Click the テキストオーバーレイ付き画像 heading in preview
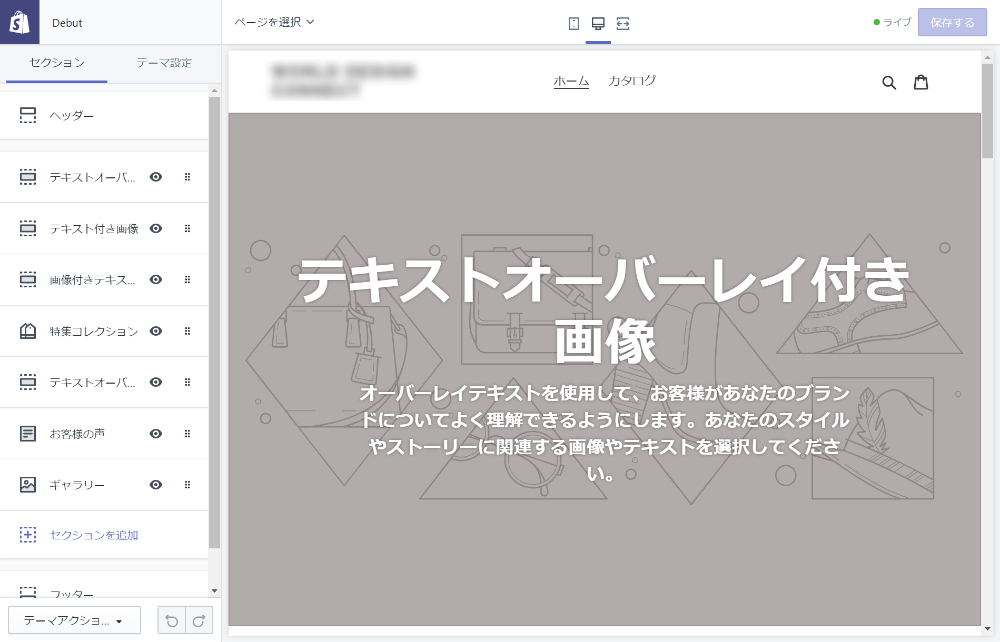1000x642 pixels. click(x=603, y=309)
